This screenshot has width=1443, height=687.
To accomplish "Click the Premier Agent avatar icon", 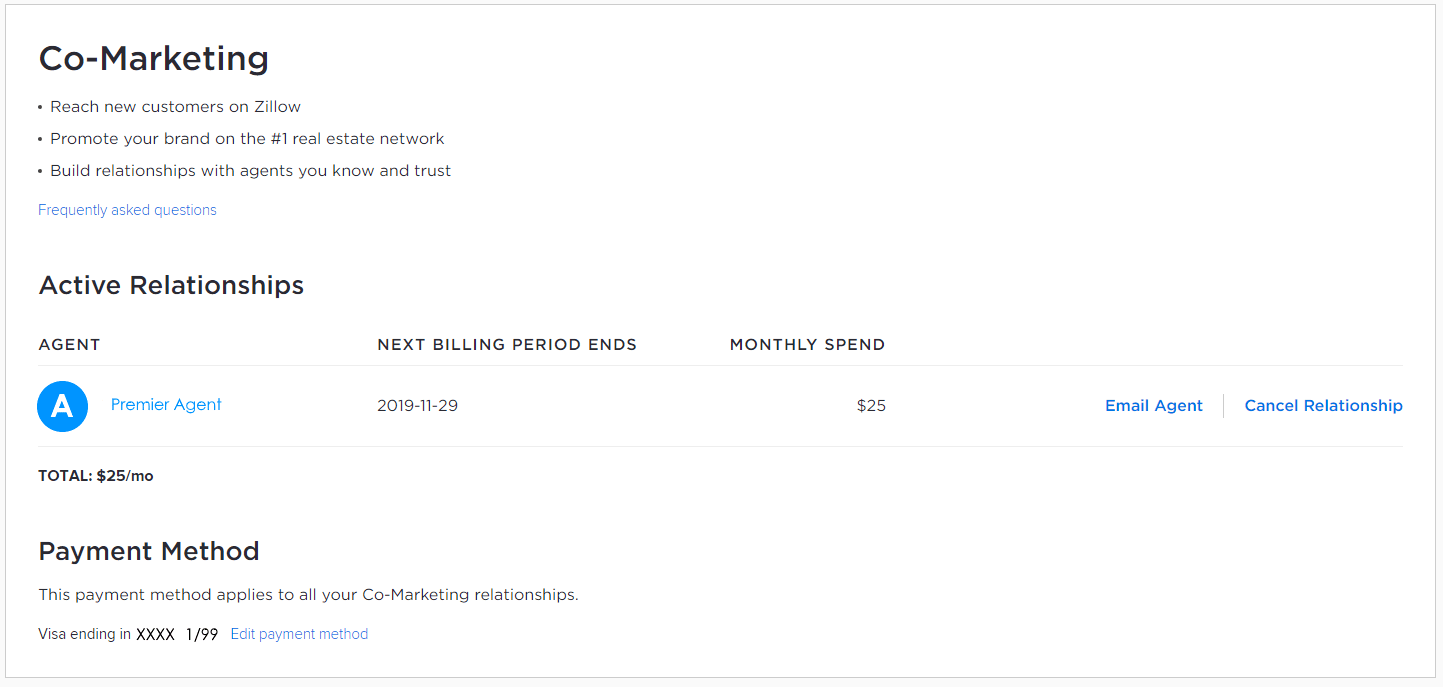I will 62,406.
